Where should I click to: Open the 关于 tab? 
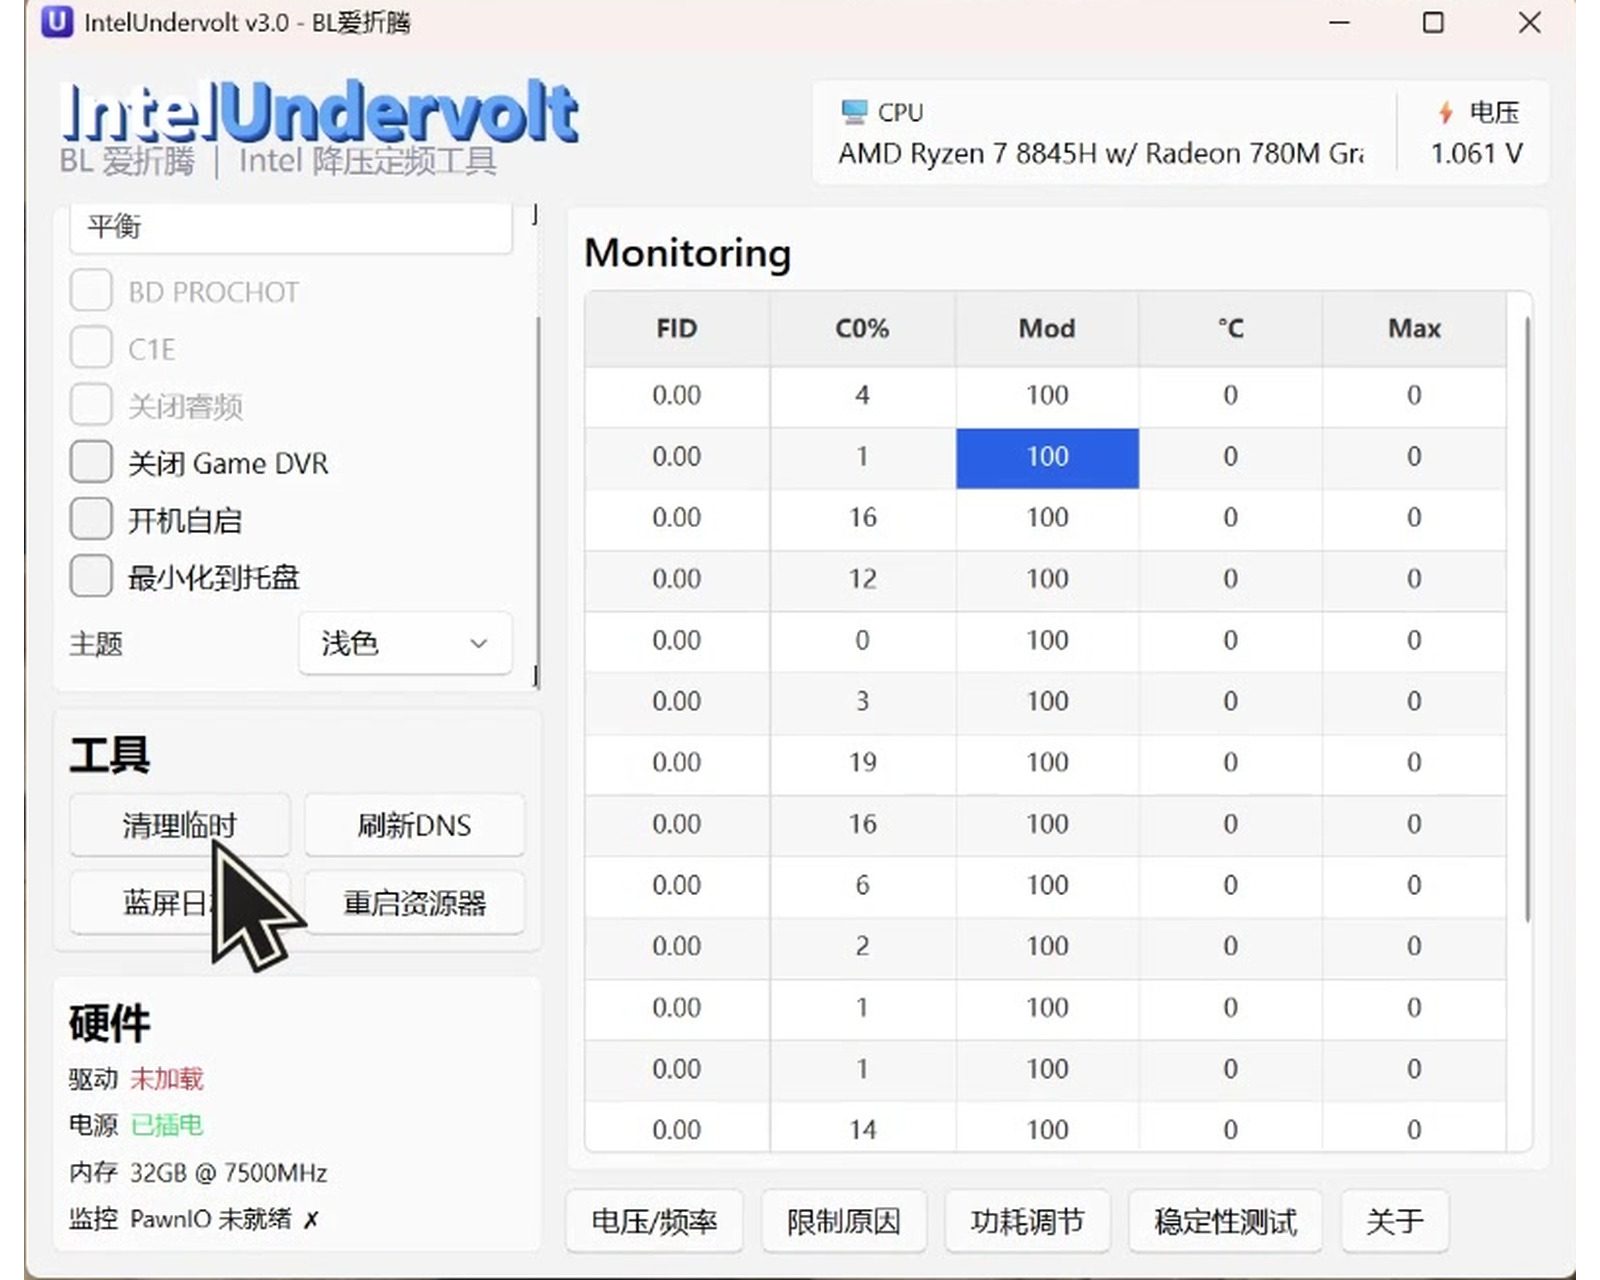1394,1221
